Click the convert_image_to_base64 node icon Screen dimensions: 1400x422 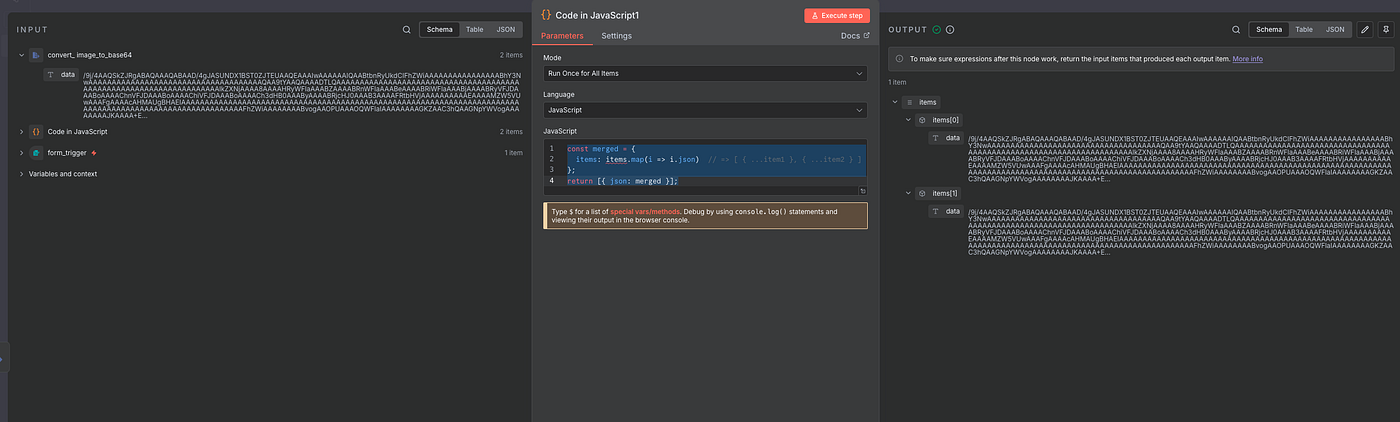pos(36,55)
